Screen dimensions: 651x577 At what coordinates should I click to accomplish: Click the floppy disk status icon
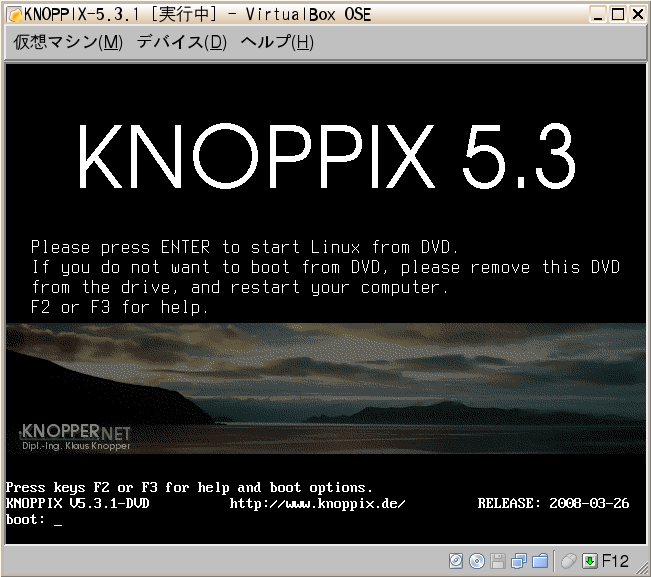click(x=498, y=561)
